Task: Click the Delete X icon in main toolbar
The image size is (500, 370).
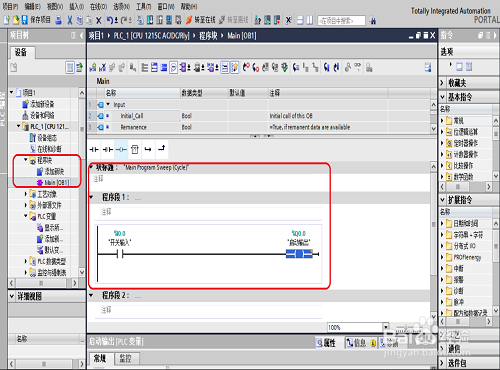Action: (x=99, y=20)
